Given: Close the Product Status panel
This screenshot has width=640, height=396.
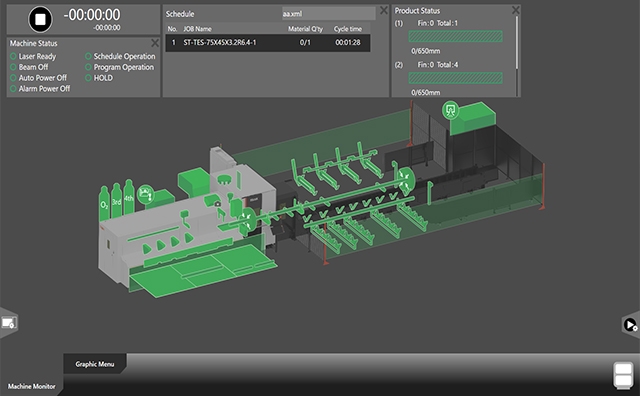Looking at the screenshot, I should 516,10.
